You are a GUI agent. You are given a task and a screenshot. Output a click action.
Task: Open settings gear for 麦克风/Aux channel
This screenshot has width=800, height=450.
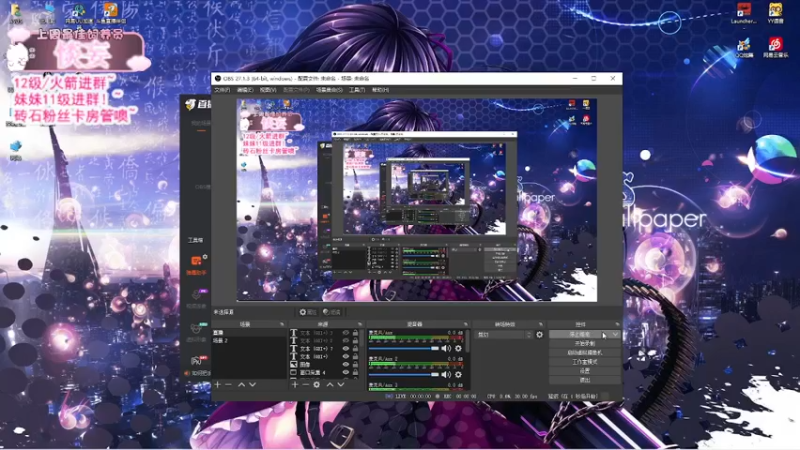(x=458, y=348)
